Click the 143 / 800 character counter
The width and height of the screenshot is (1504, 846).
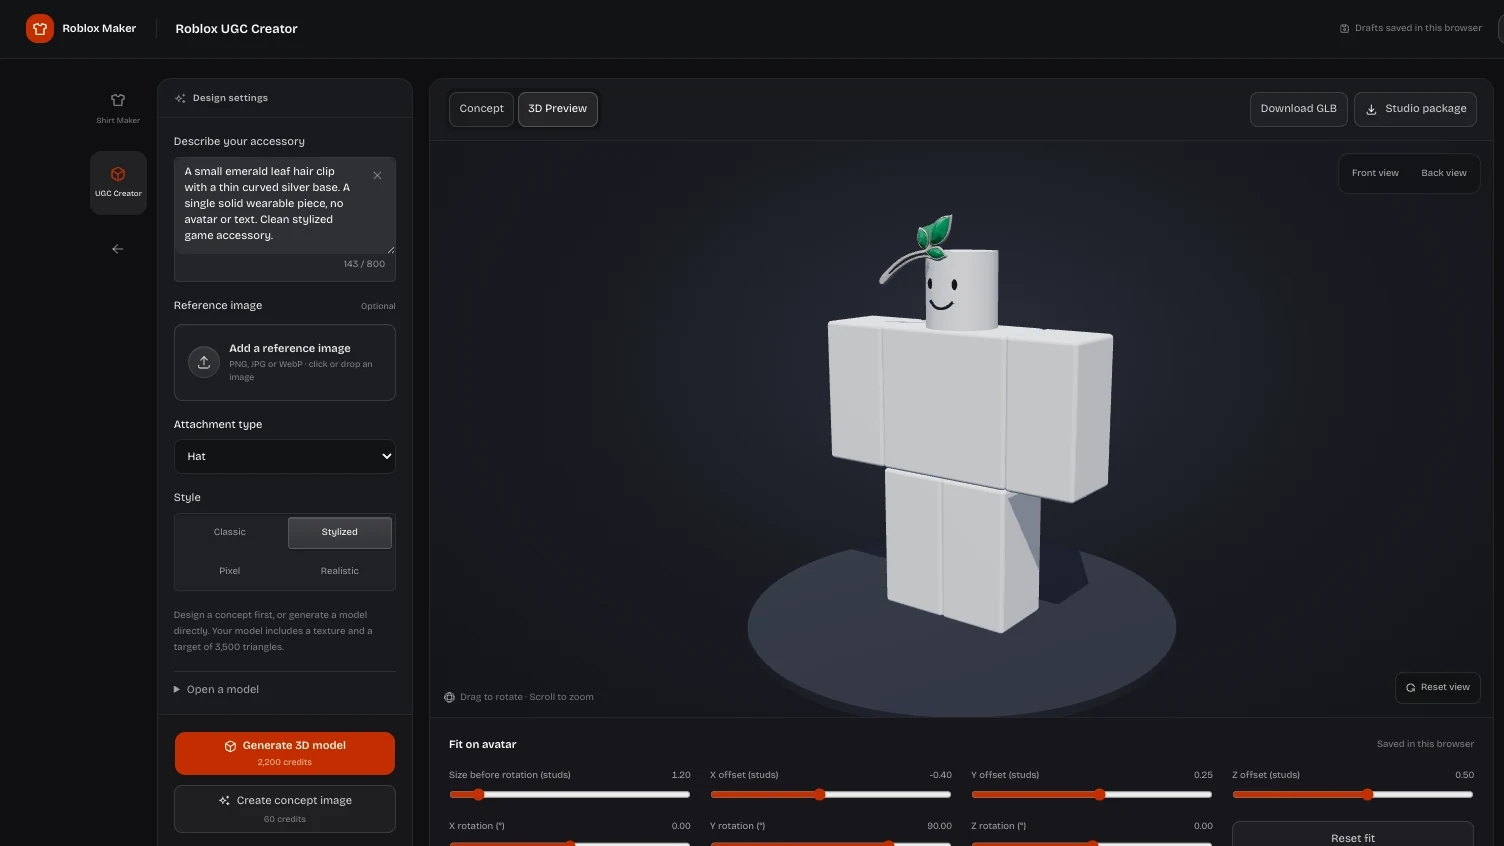click(x=364, y=264)
